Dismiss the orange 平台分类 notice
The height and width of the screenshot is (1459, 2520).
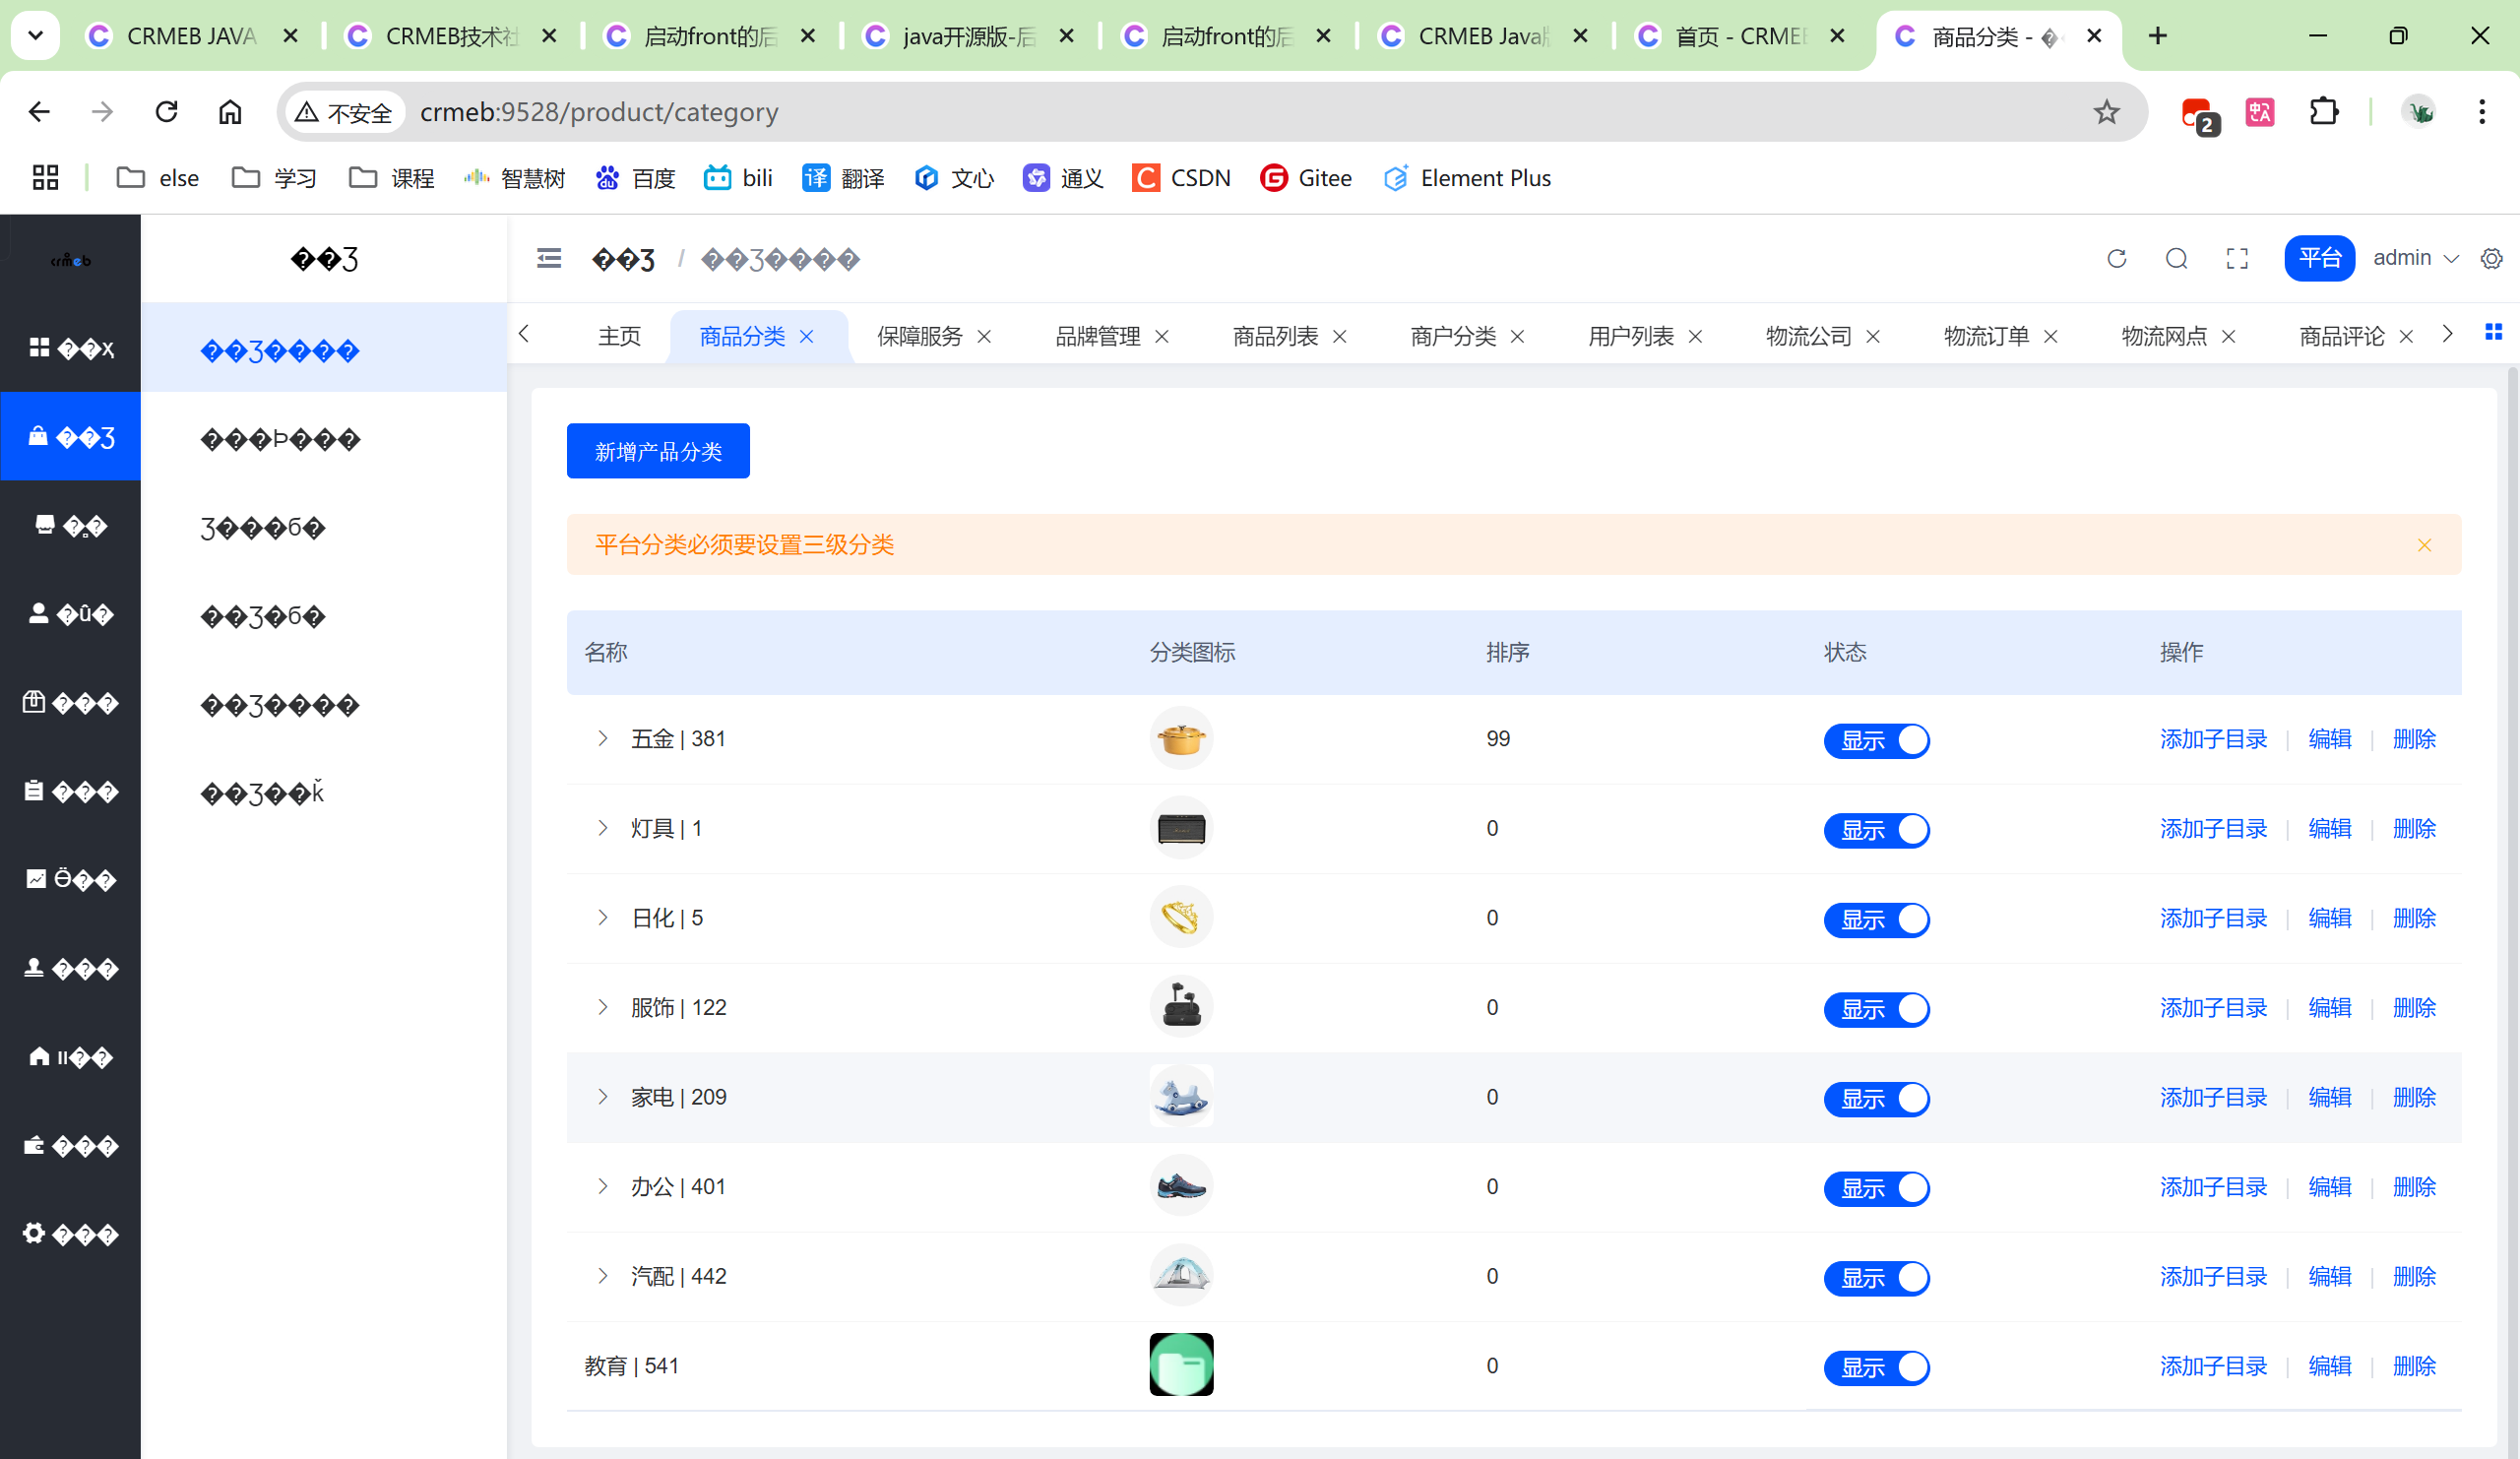coord(2424,545)
